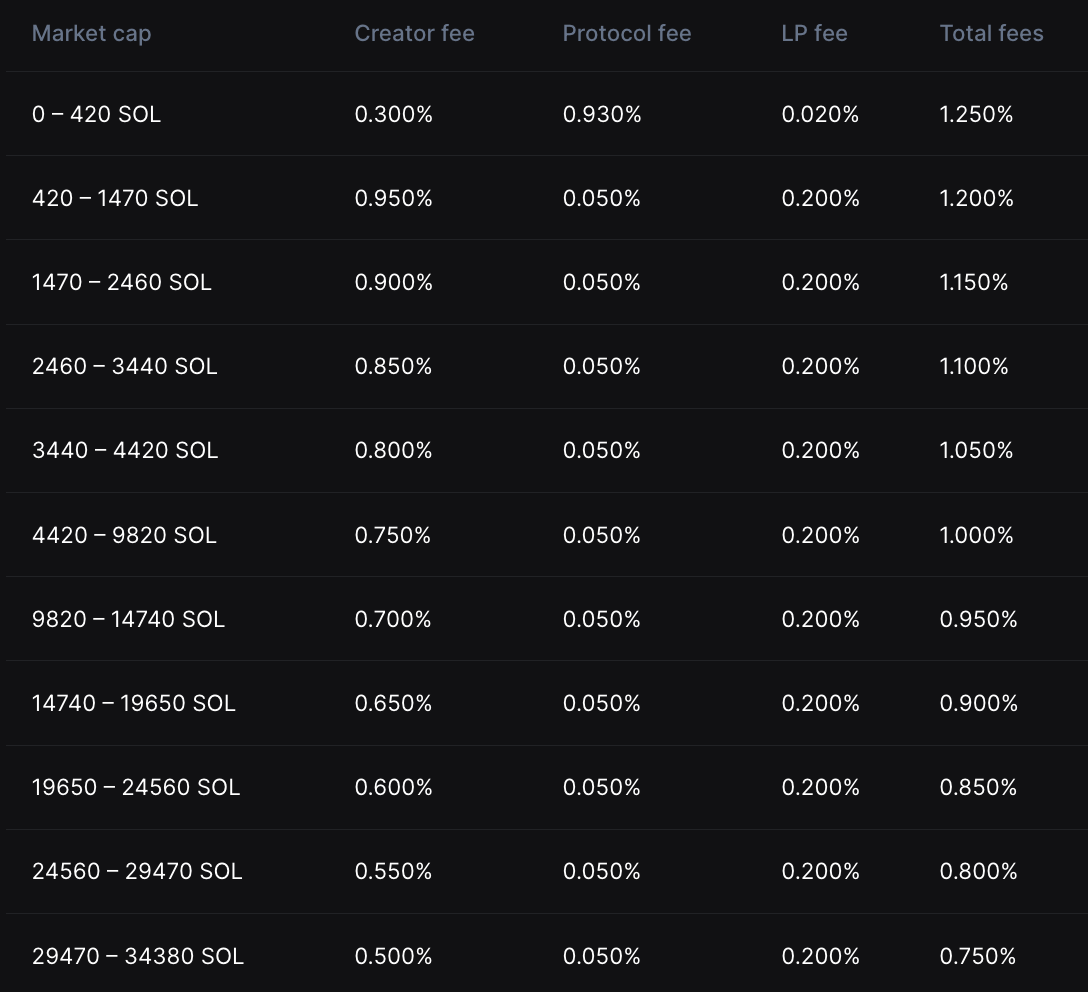Screen dimensions: 1088x992
Task: Click the 420 – 1470 SOL range
Action: pos(115,199)
